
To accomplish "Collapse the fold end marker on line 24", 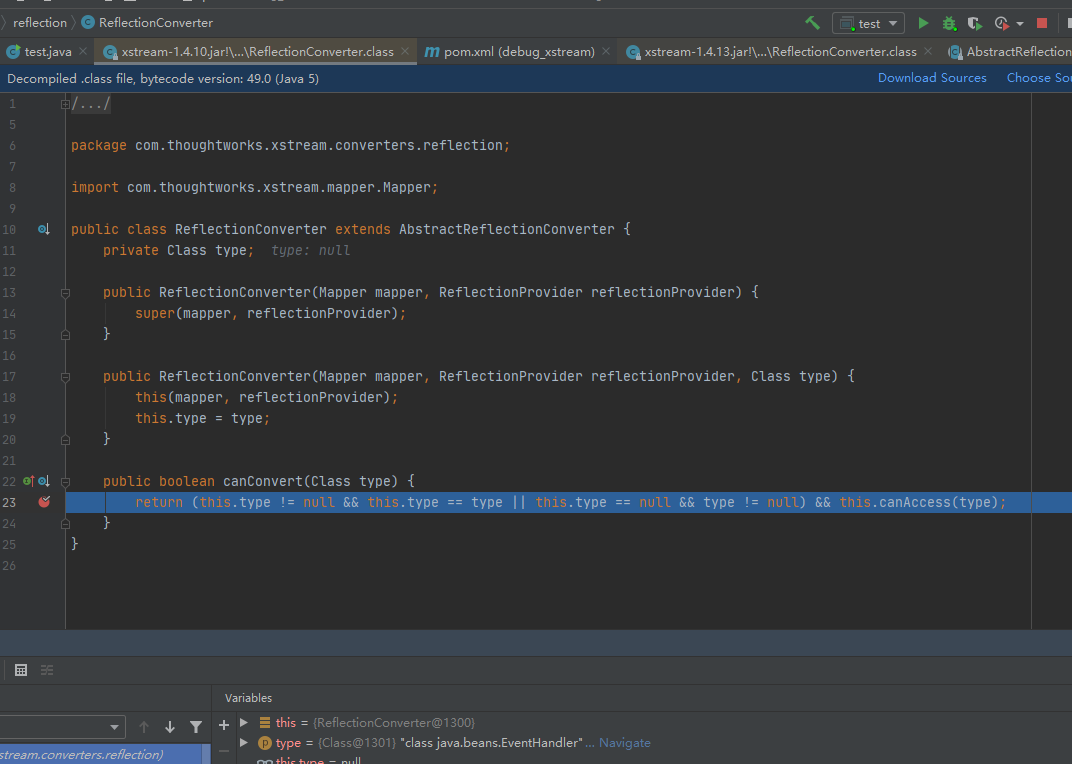I will click(x=66, y=524).
